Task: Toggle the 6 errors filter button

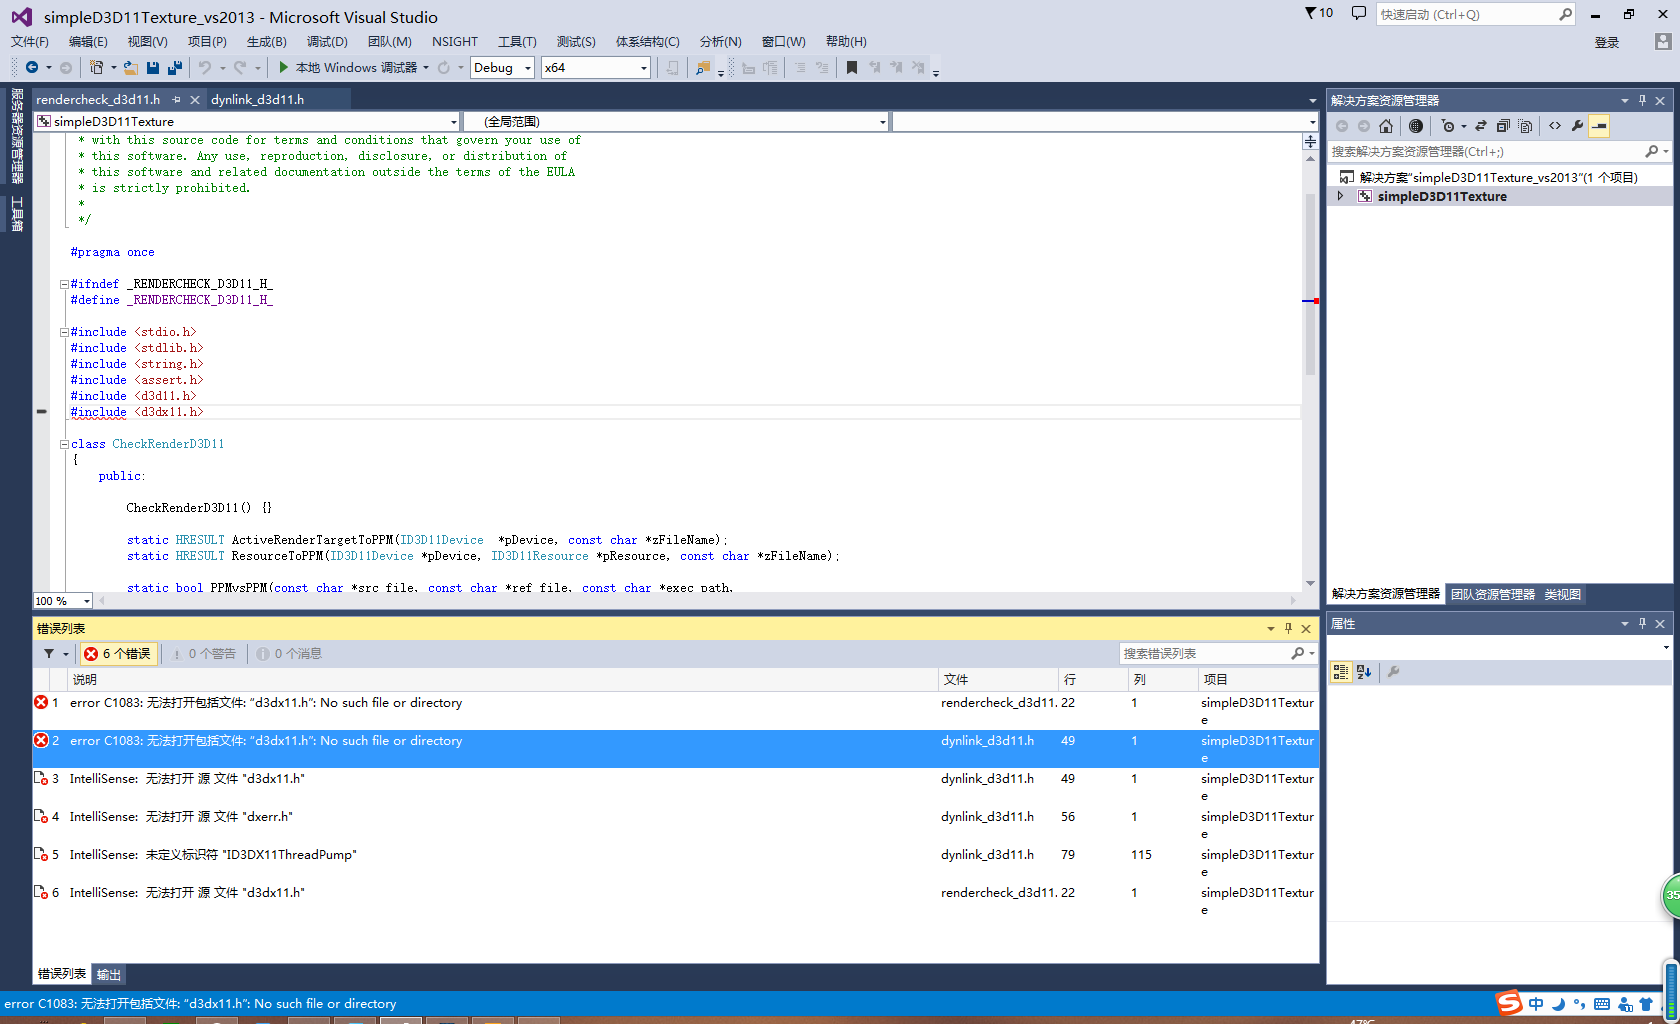Action: coord(118,654)
